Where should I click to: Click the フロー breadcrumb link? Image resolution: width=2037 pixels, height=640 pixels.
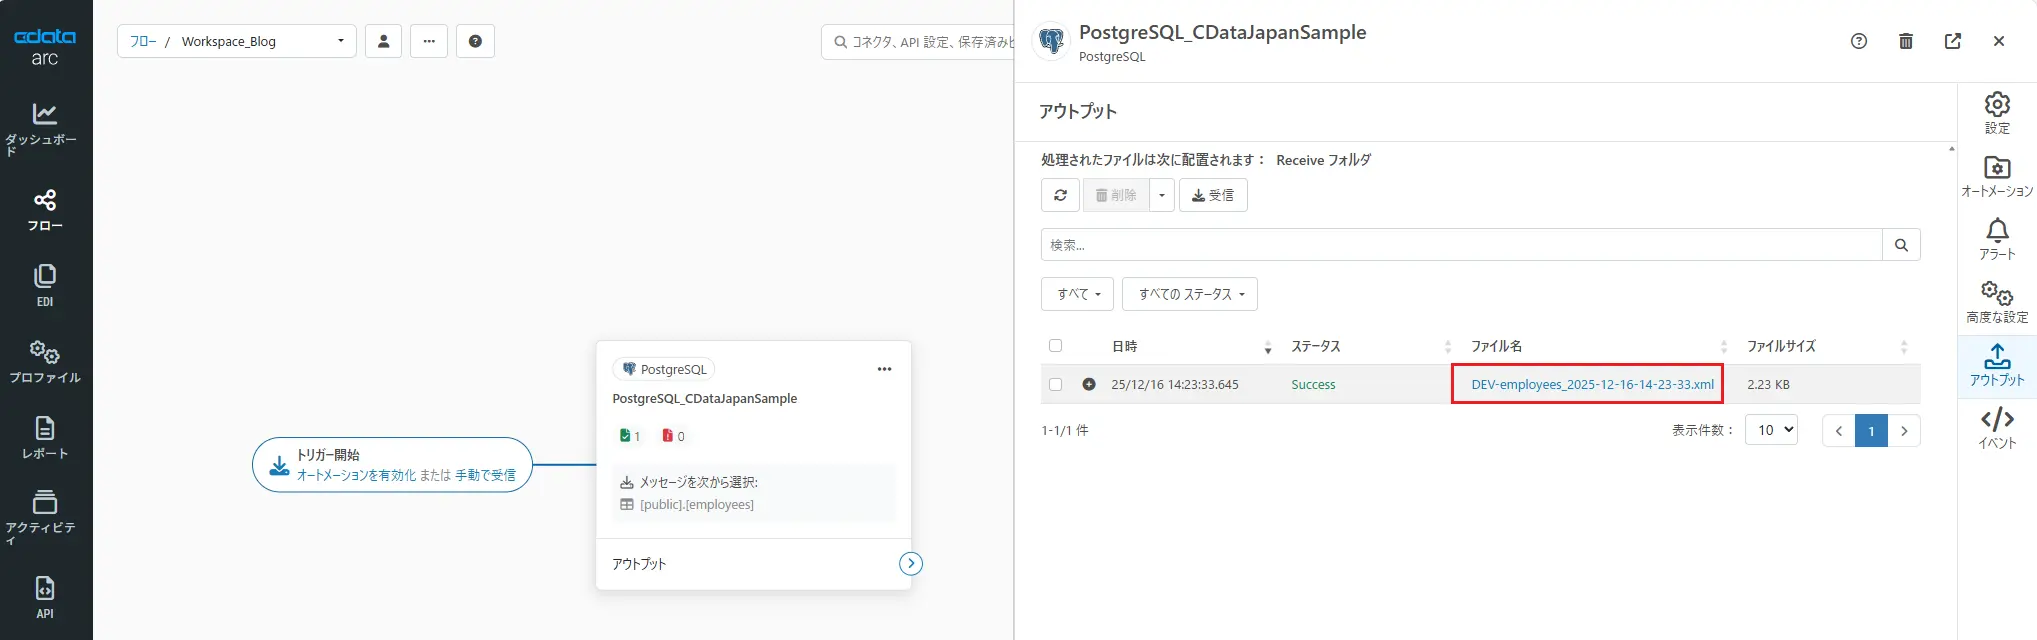143,41
